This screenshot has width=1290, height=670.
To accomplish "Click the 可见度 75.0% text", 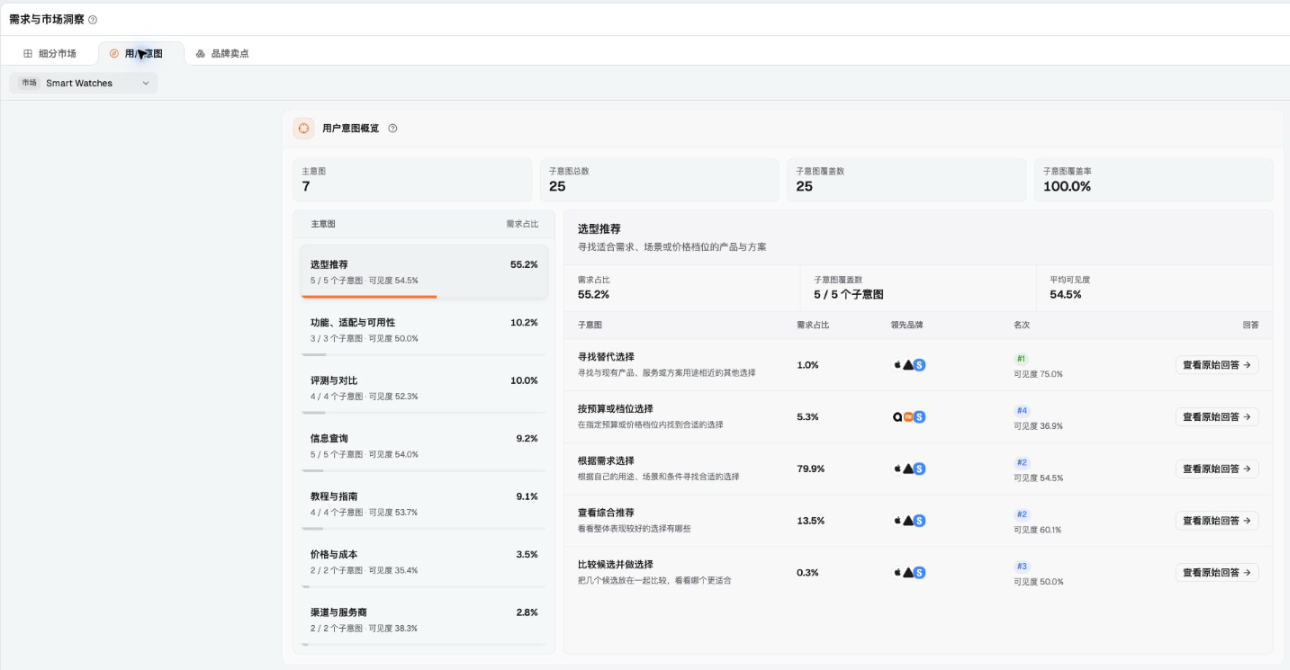I will click(x=1038, y=374).
